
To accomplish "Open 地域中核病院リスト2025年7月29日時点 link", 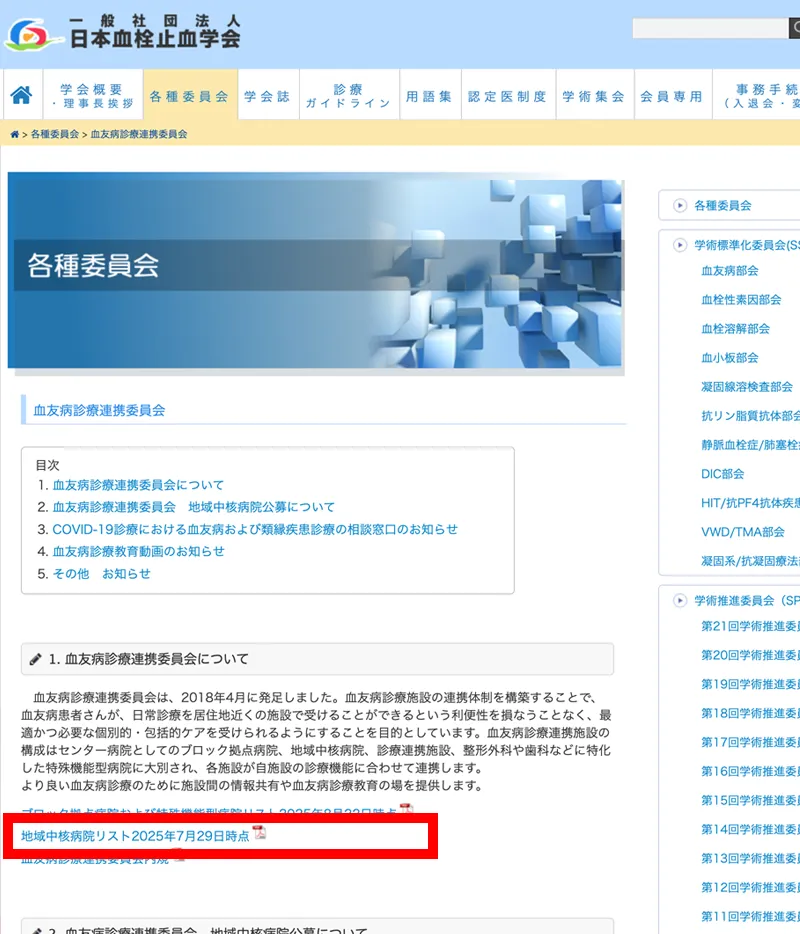I will click(135, 836).
